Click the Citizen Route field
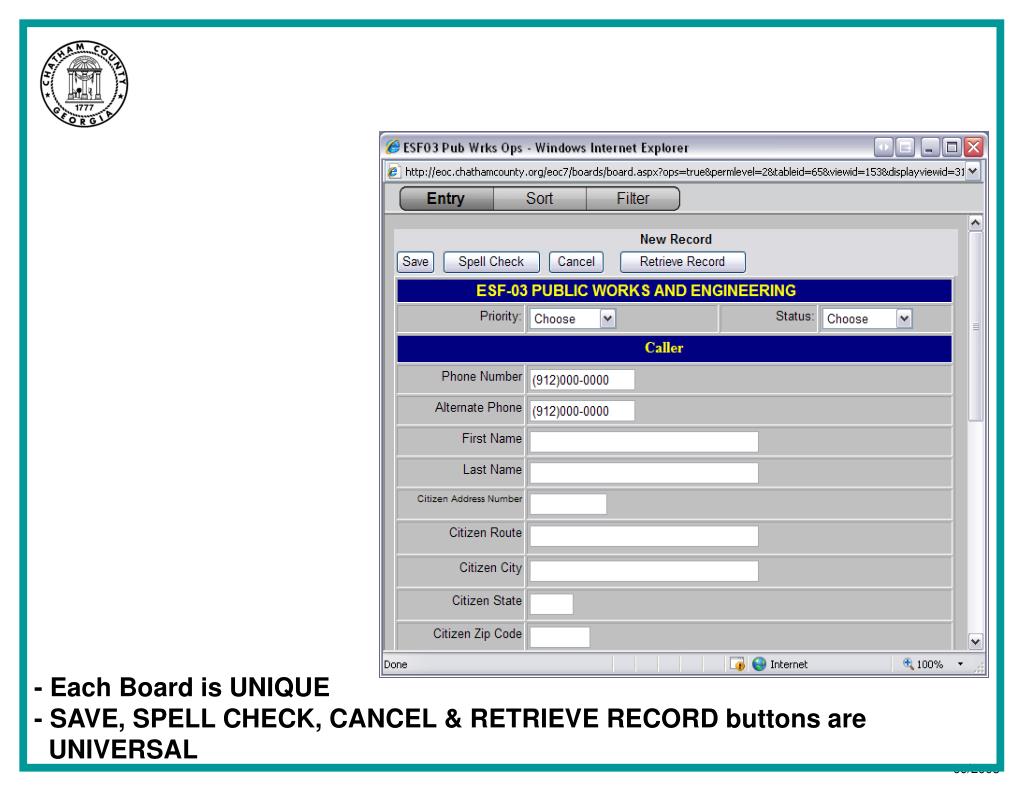The image size is (1024, 791). [644, 536]
